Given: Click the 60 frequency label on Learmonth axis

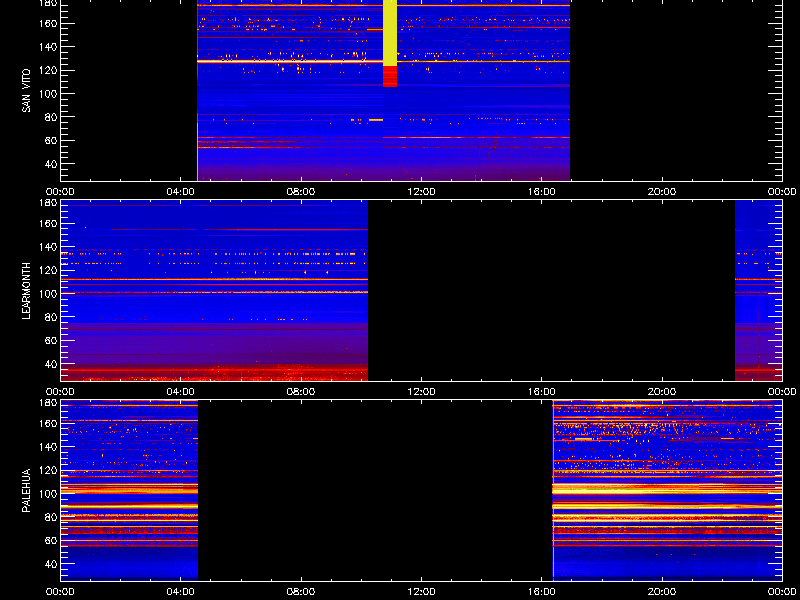Looking at the screenshot, I should point(49,340).
